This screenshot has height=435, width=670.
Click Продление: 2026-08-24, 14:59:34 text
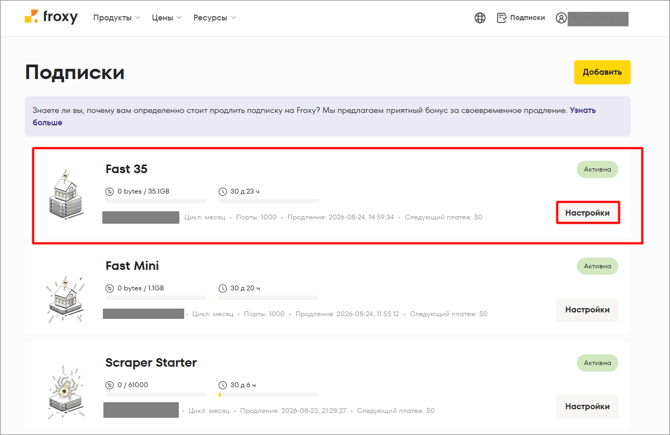tap(341, 217)
